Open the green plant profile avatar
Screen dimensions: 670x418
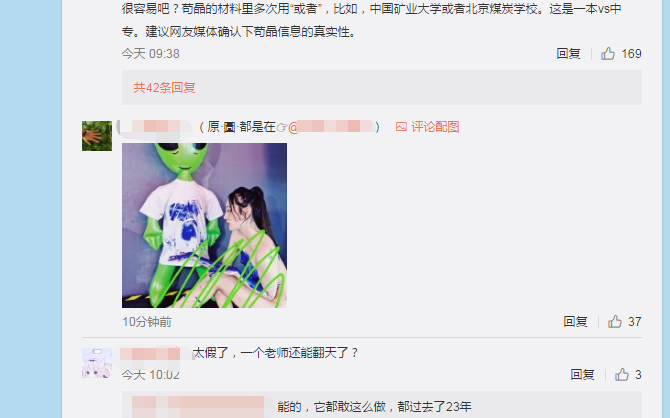pos(97,136)
